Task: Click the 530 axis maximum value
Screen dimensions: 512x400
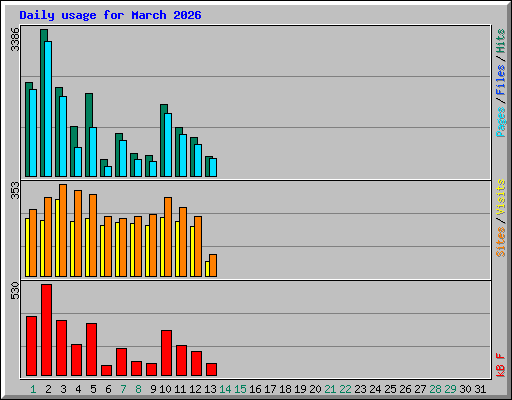Action: point(15,291)
